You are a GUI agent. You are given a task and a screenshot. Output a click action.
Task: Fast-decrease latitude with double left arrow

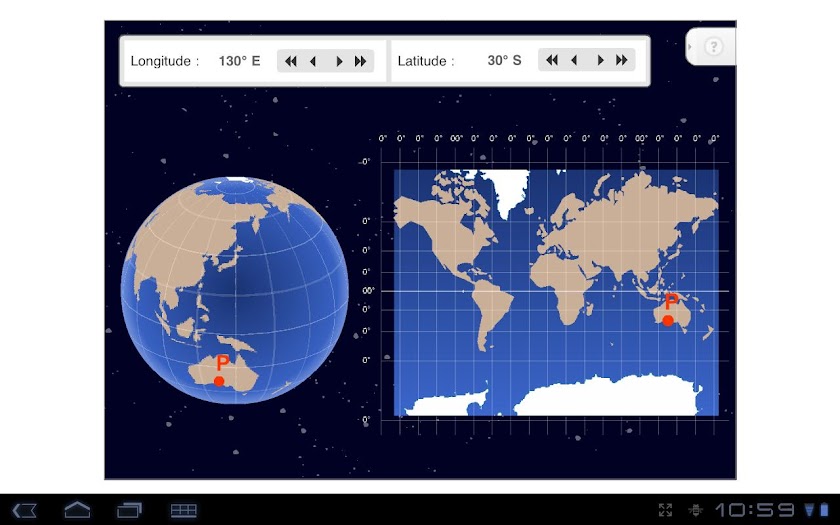coord(552,60)
